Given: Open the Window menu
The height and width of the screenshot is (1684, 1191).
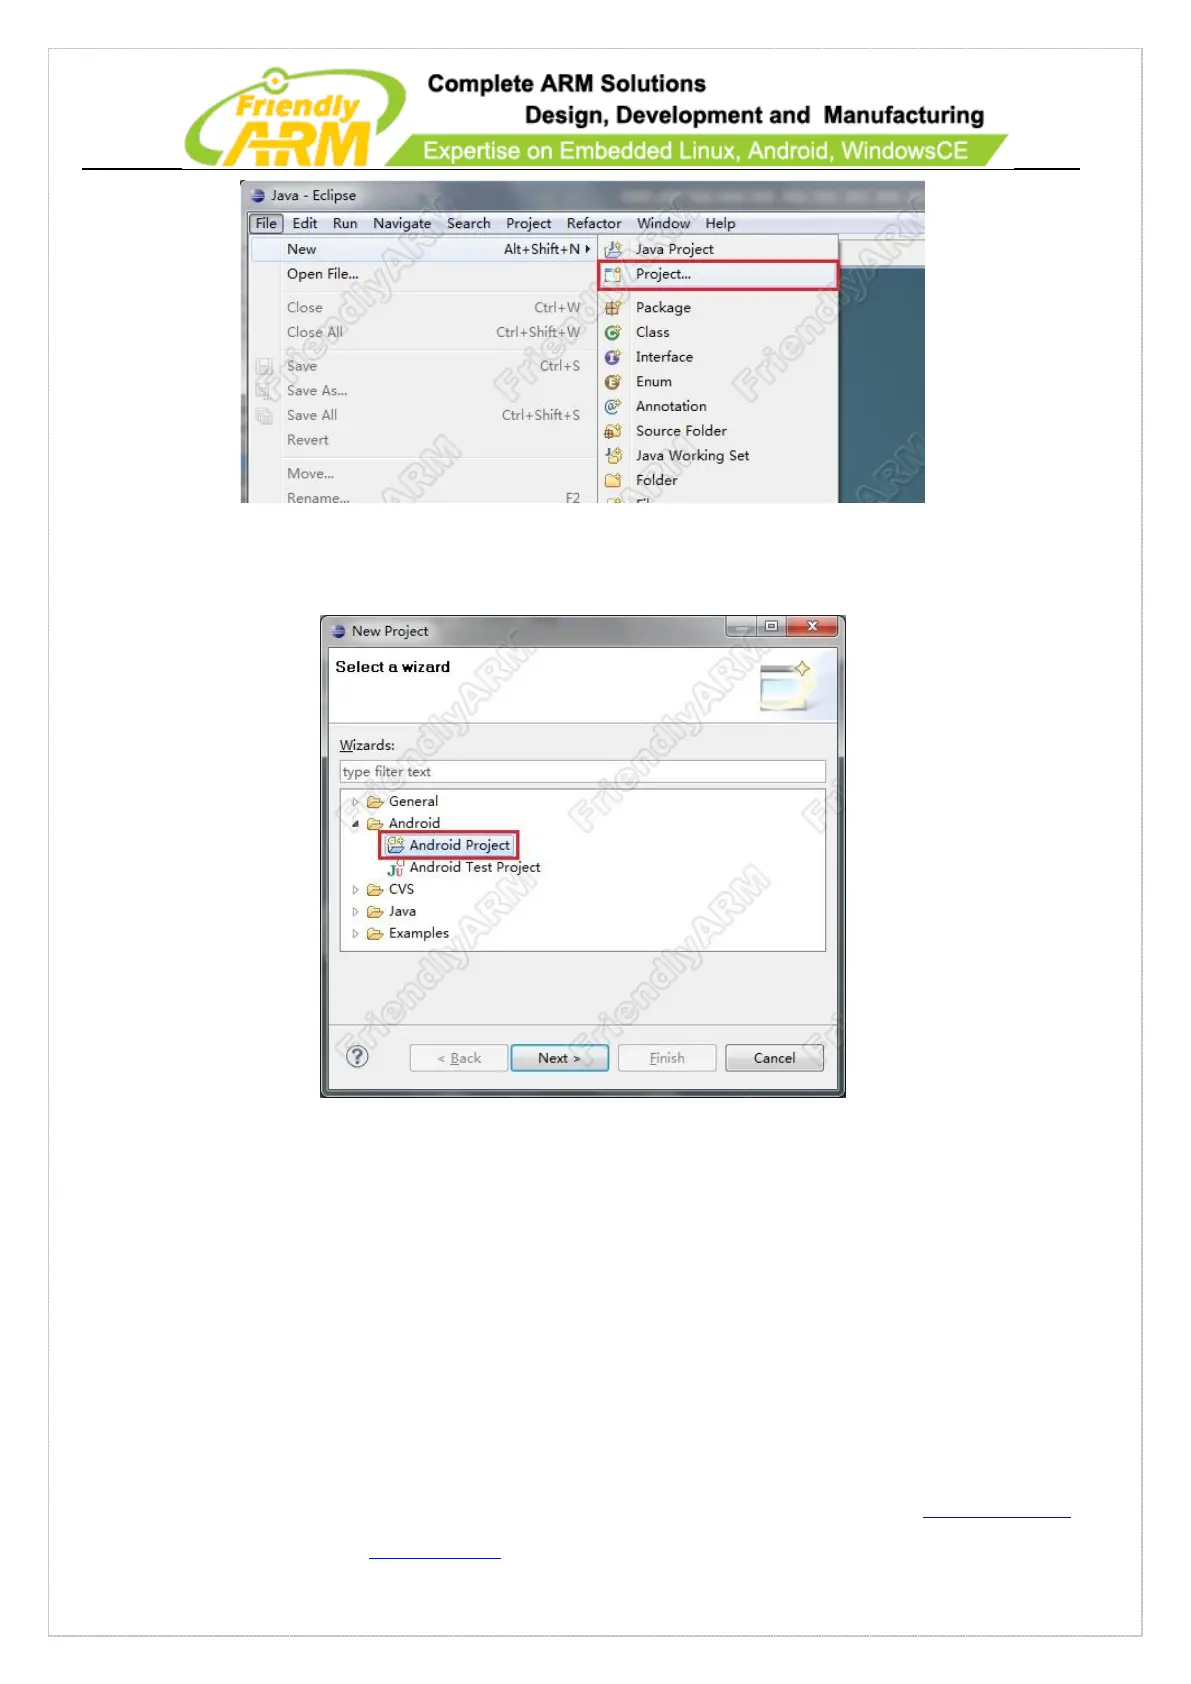Looking at the screenshot, I should [663, 223].
